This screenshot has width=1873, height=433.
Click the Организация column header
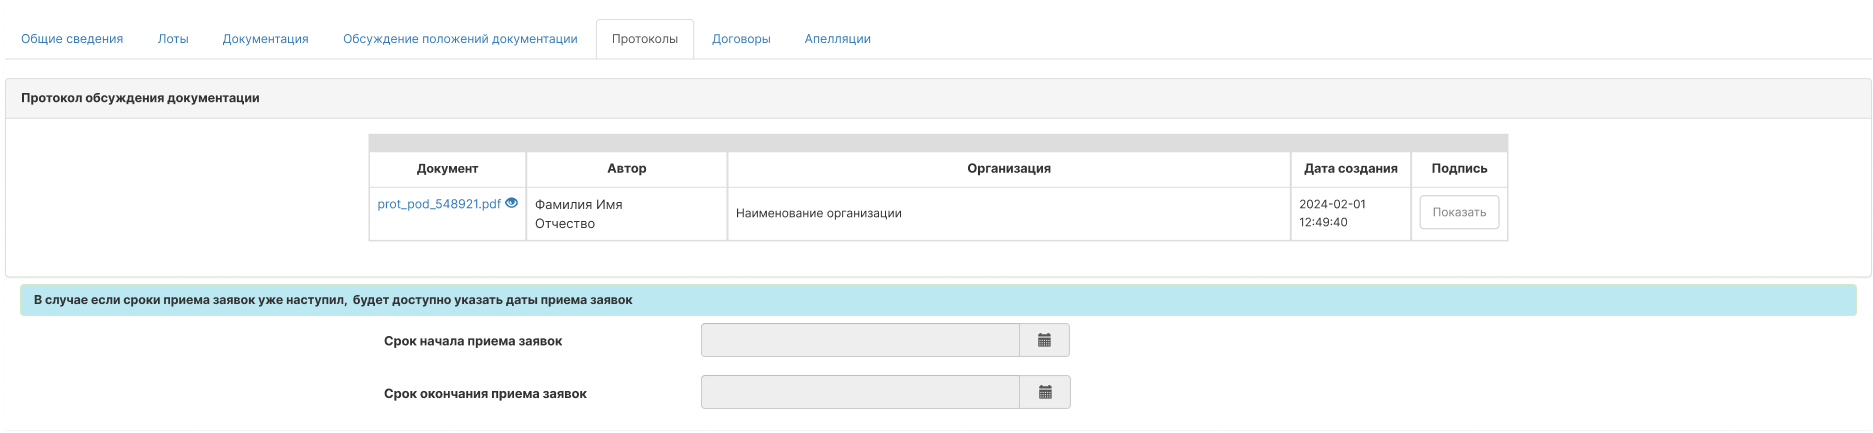1009,169
